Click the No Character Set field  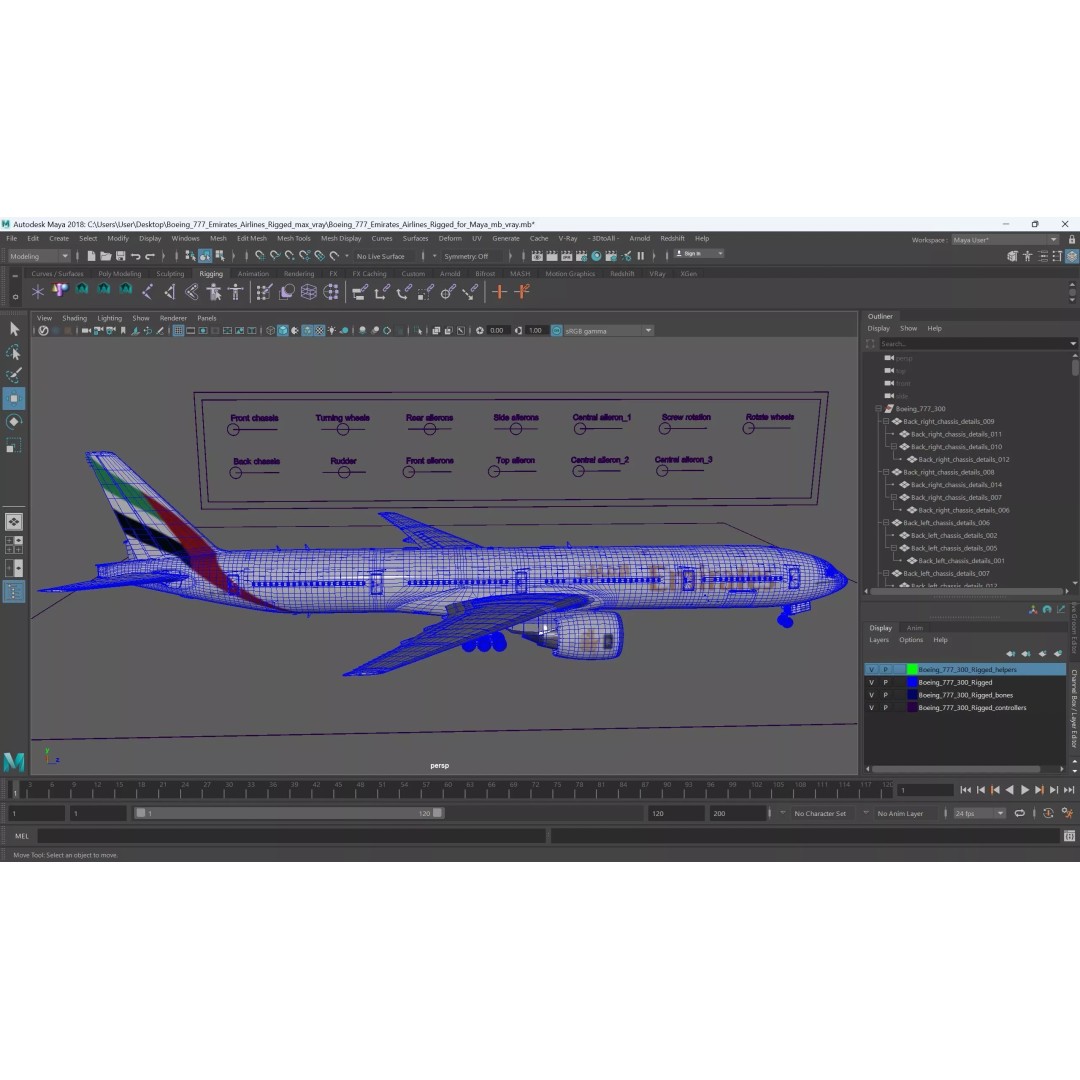click(x=820, y=813)
